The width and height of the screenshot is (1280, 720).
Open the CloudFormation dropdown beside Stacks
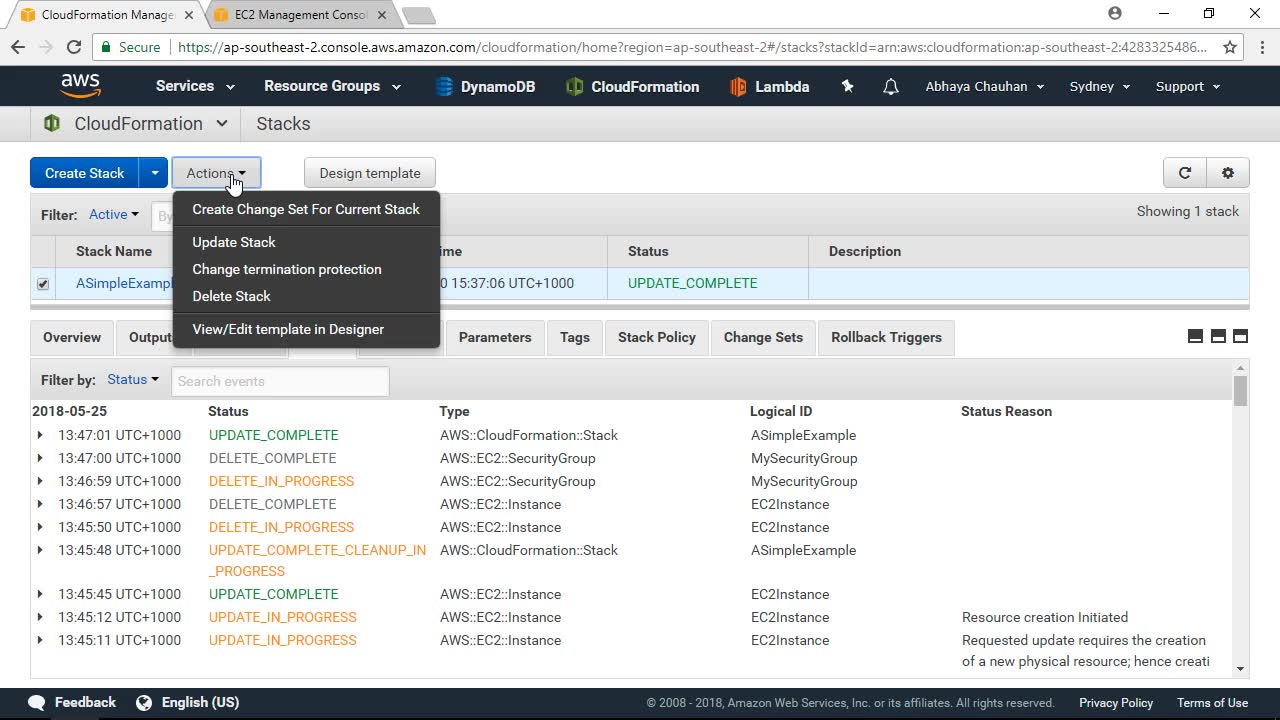[x=138, y=124]
